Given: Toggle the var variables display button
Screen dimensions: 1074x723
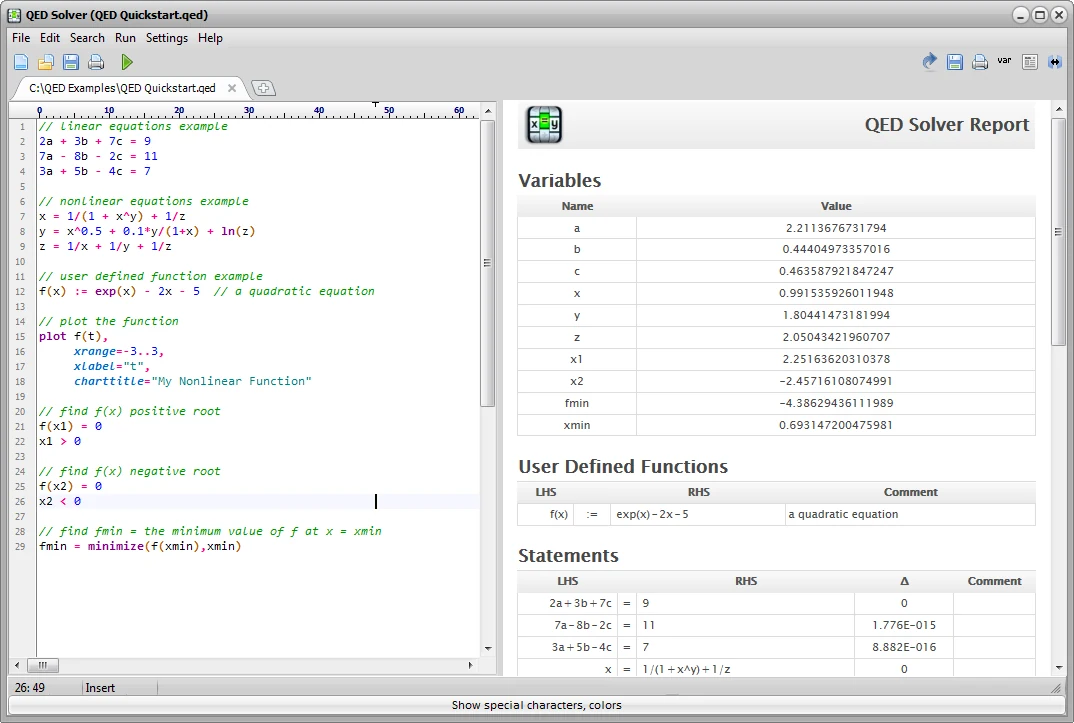Looking at the screenshot, I should point(1004,60).
